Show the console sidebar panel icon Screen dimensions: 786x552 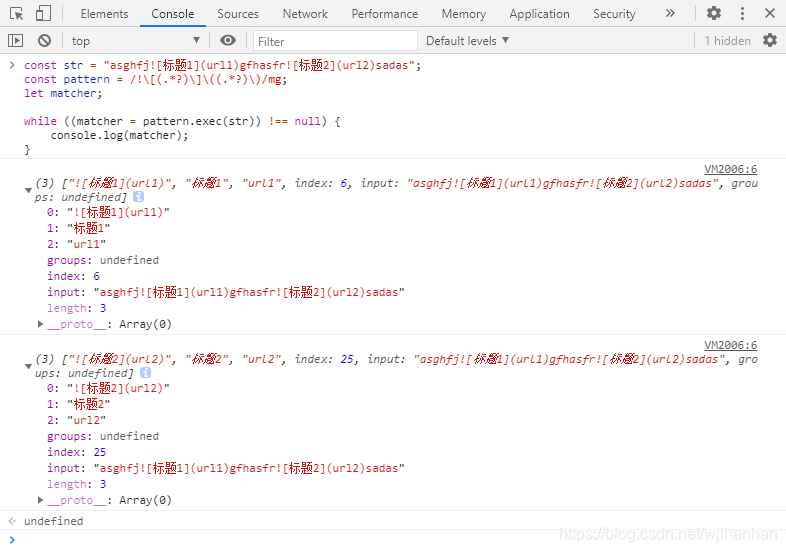click(16, 40)
